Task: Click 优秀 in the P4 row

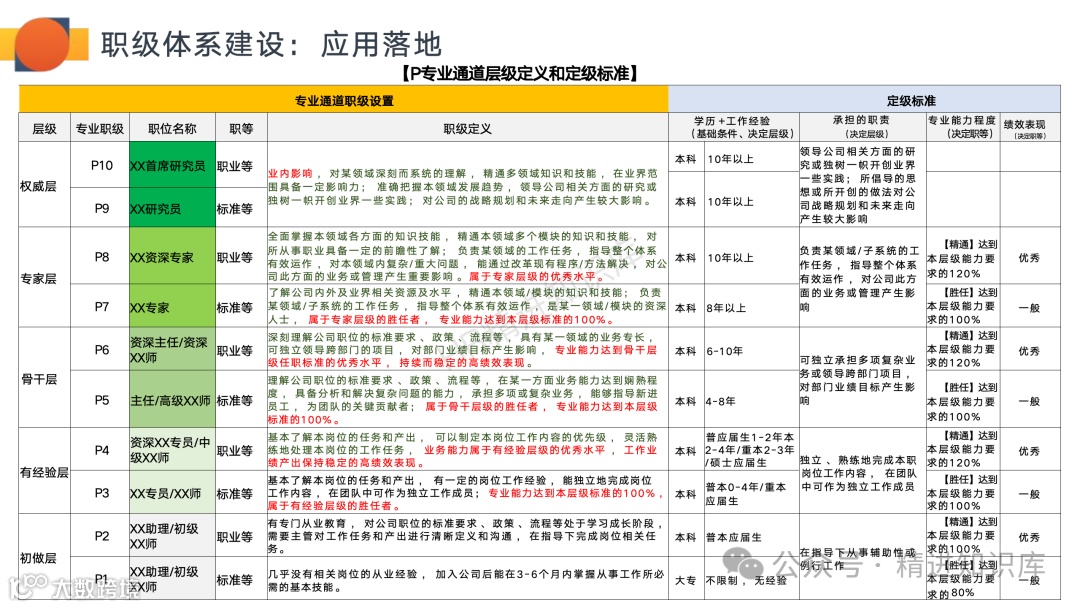Action: coord(1030,450)
